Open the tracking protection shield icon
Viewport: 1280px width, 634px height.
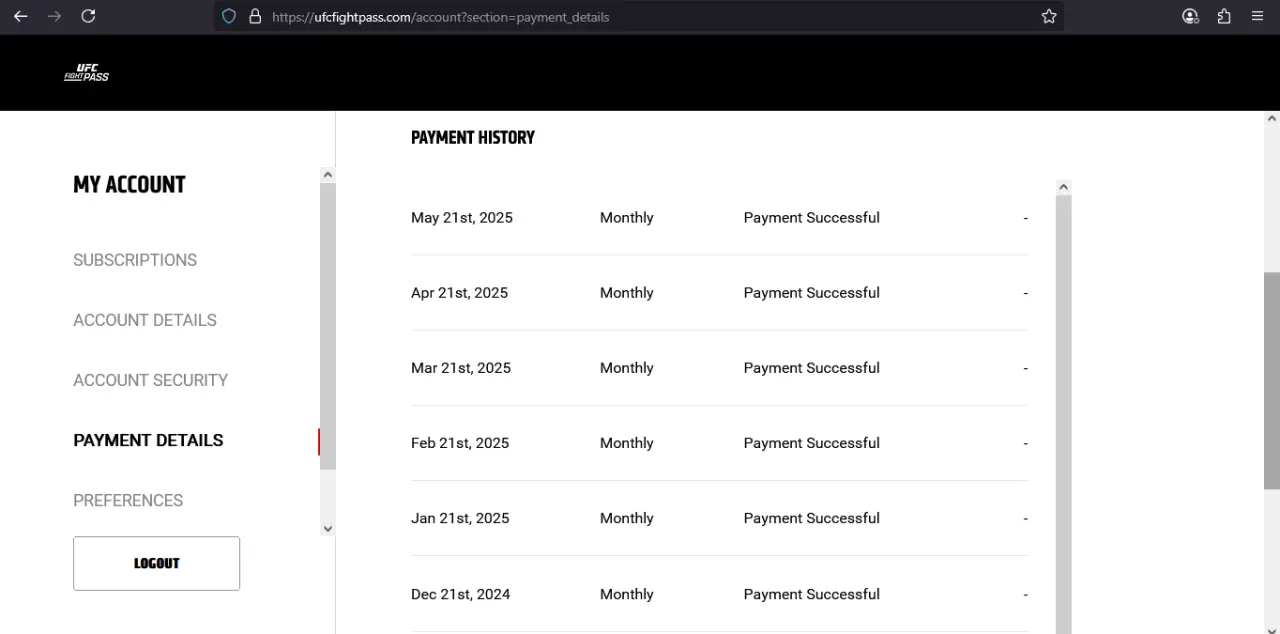click(x=229, y=16)
